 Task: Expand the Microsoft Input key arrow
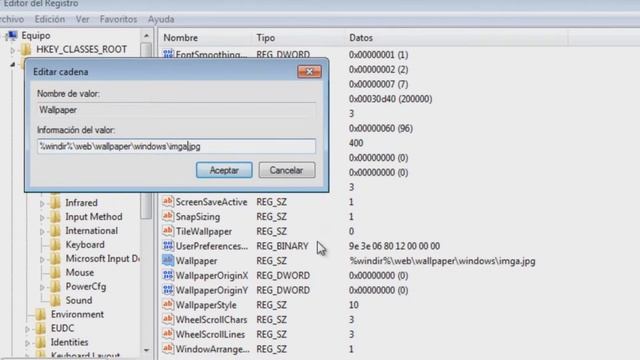coord(42,259)
